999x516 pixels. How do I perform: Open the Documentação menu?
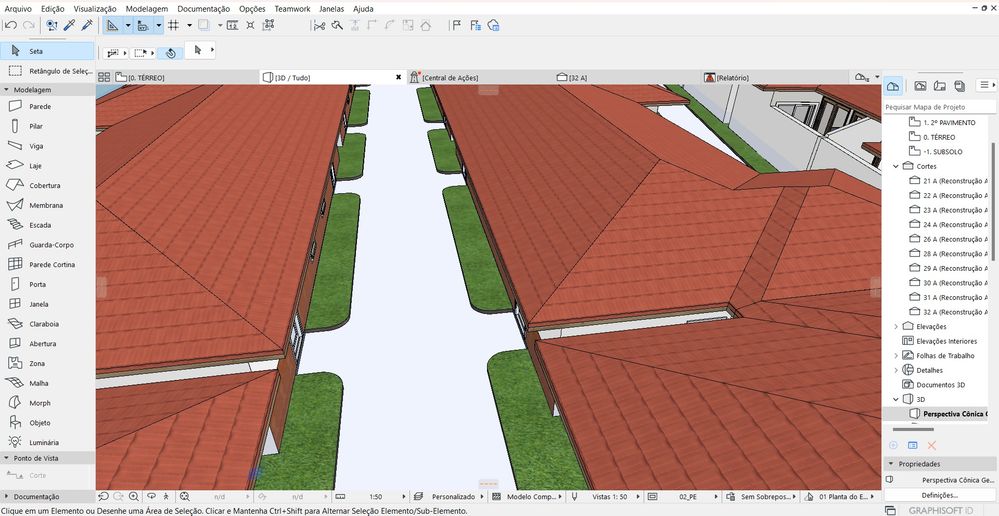point(203,8)
